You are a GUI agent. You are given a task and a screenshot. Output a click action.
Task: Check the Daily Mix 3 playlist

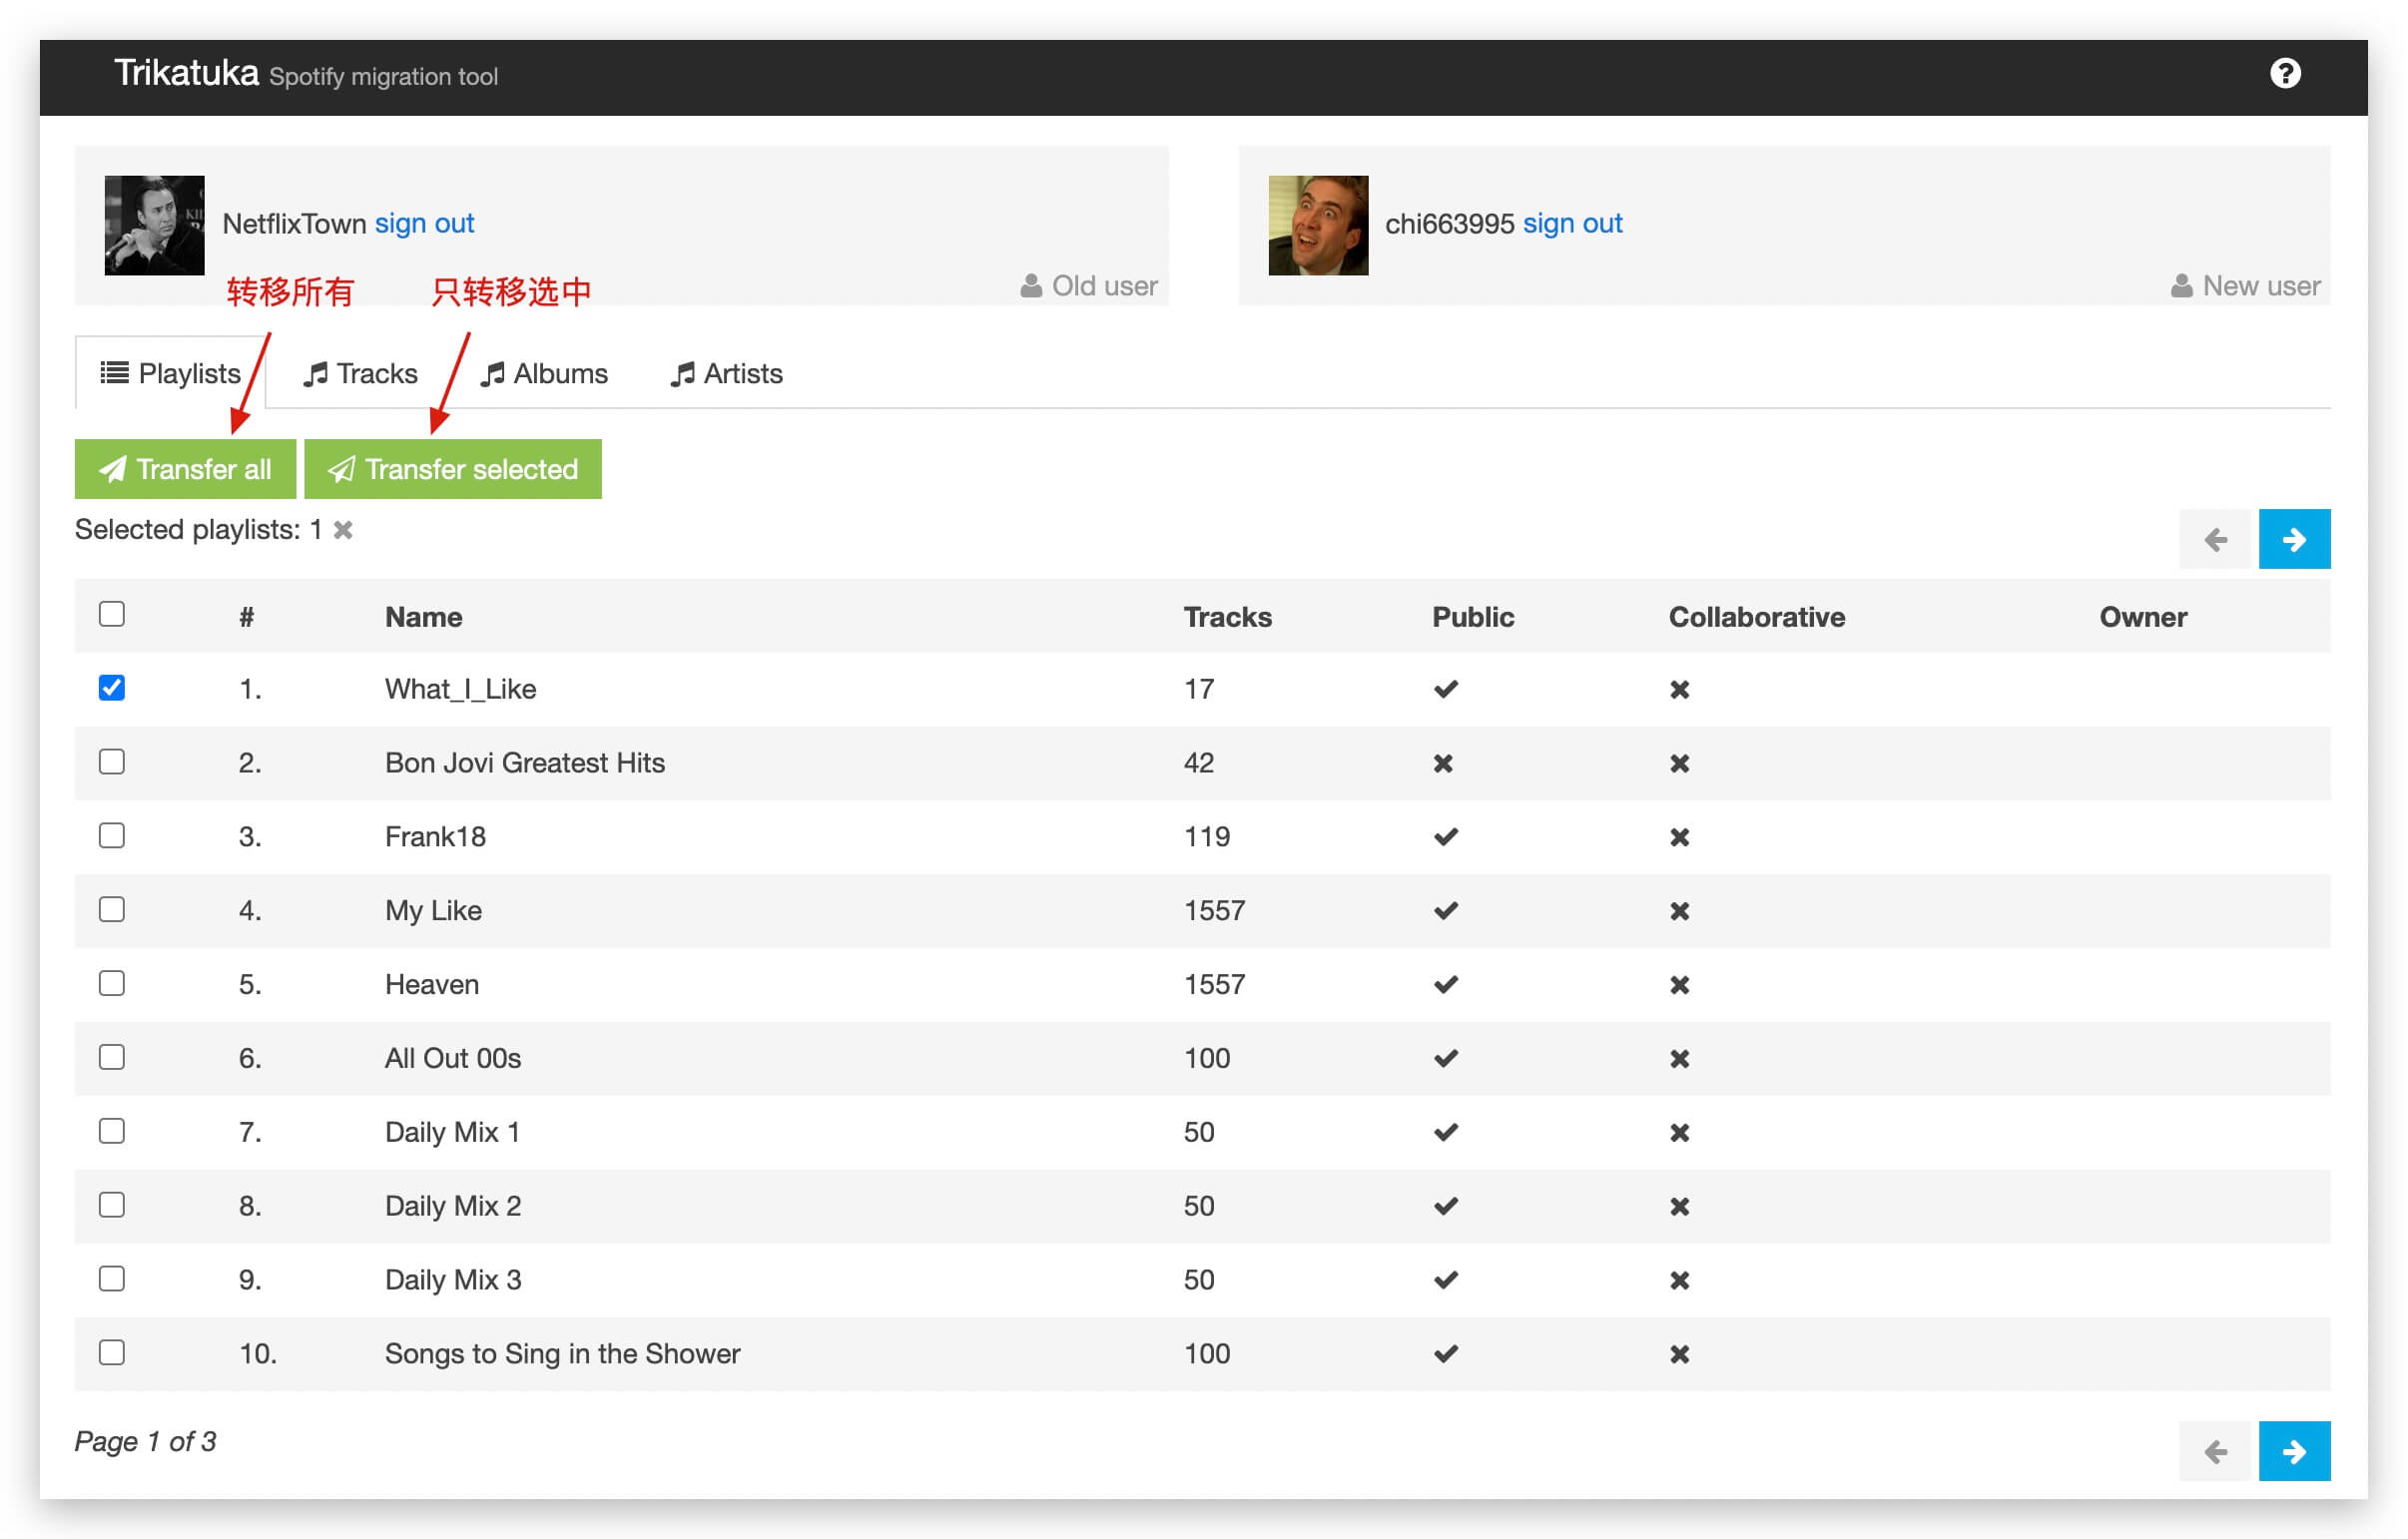(x=112, y=1279)
